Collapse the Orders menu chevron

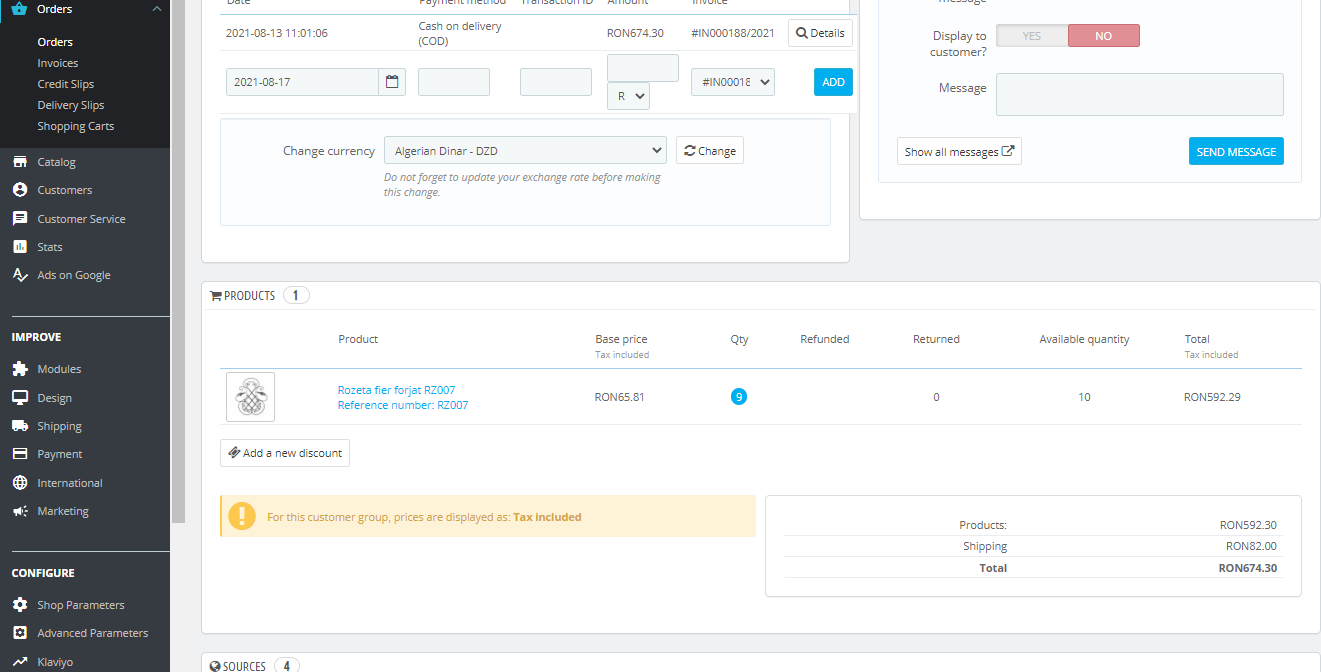pyautogui.click(x=156, y=9)
